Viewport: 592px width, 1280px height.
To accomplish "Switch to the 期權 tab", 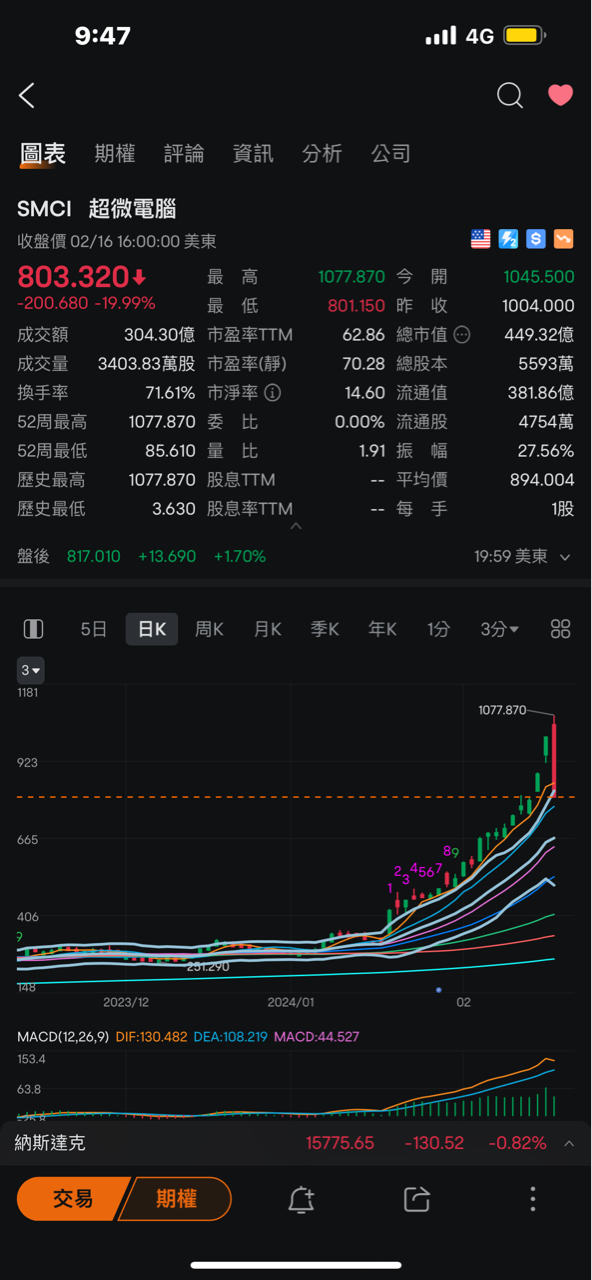I will [x=115, y=153].
